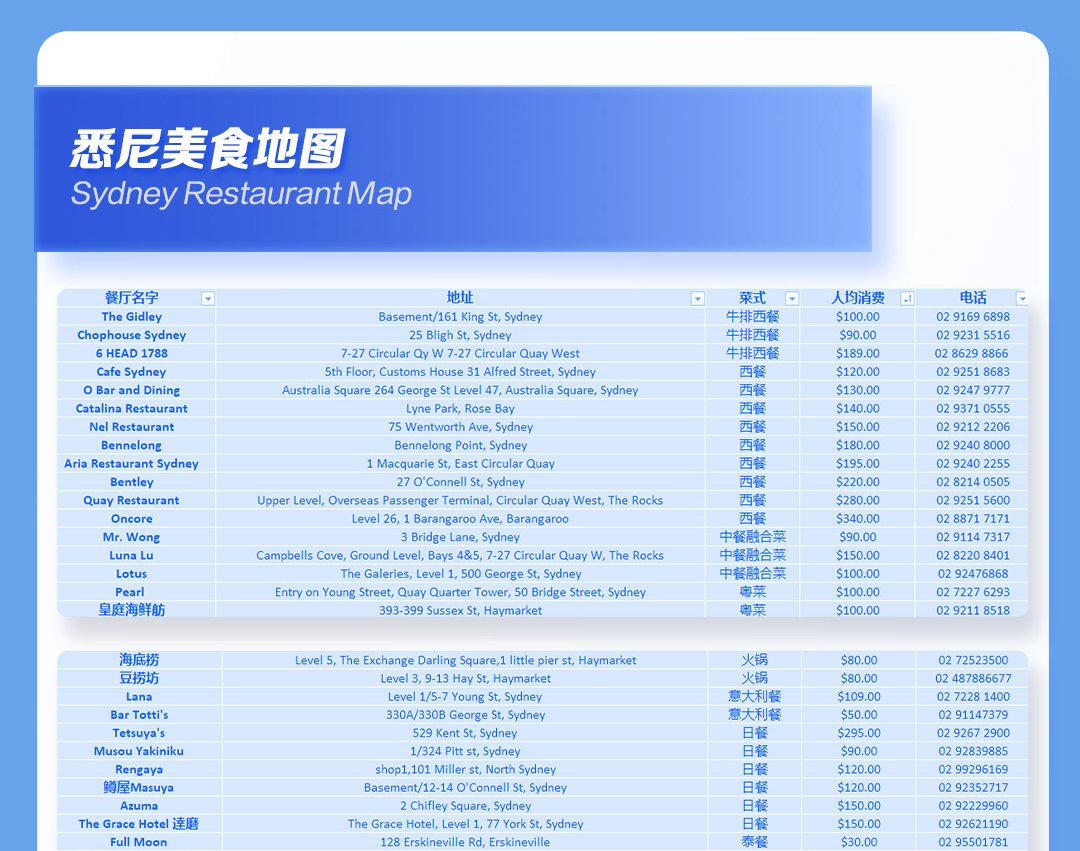Click Quay Restaurant phone number
Screen dimensions: 1080x851
click(x=972, y=500)
